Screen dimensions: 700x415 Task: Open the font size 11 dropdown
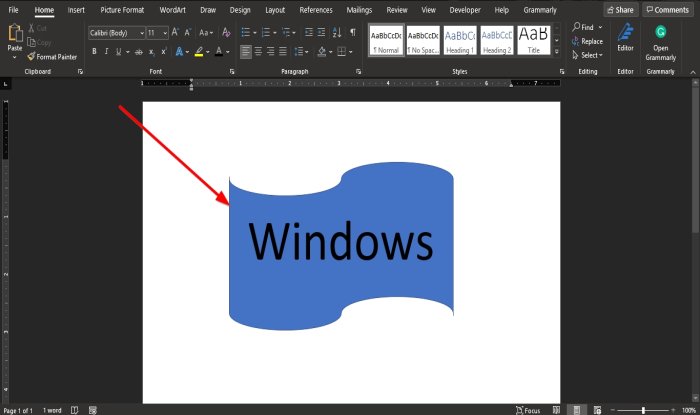165,33
